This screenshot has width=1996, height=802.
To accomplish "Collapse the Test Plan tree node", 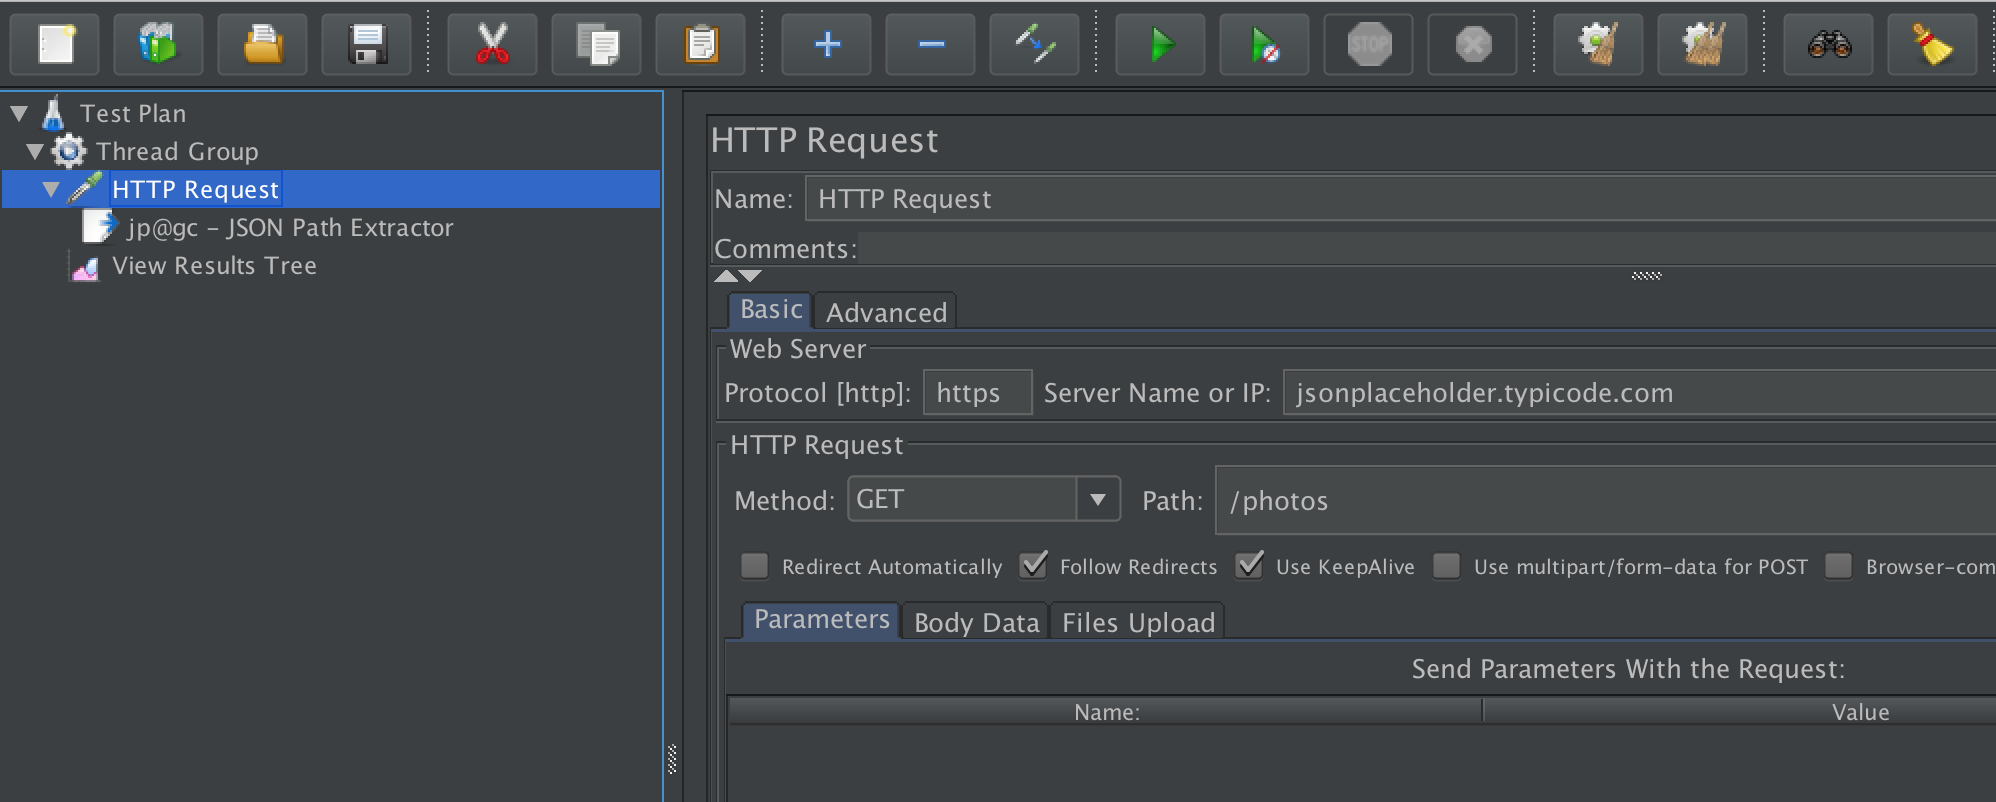I will click(x=19, y=114).
